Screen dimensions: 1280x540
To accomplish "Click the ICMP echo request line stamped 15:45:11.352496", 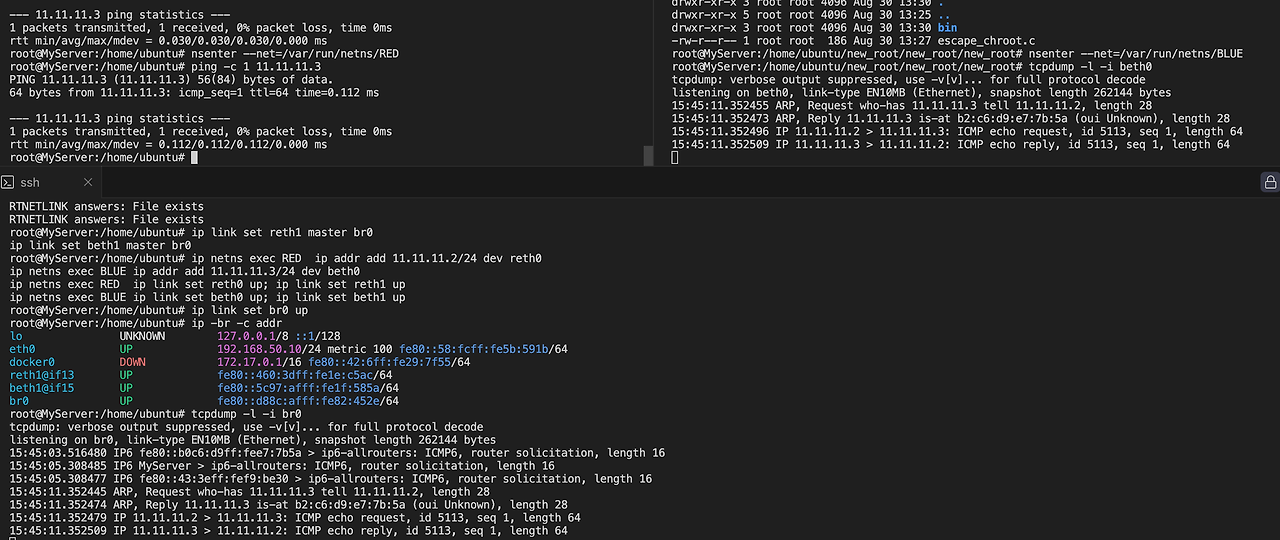I will (957, 131).
